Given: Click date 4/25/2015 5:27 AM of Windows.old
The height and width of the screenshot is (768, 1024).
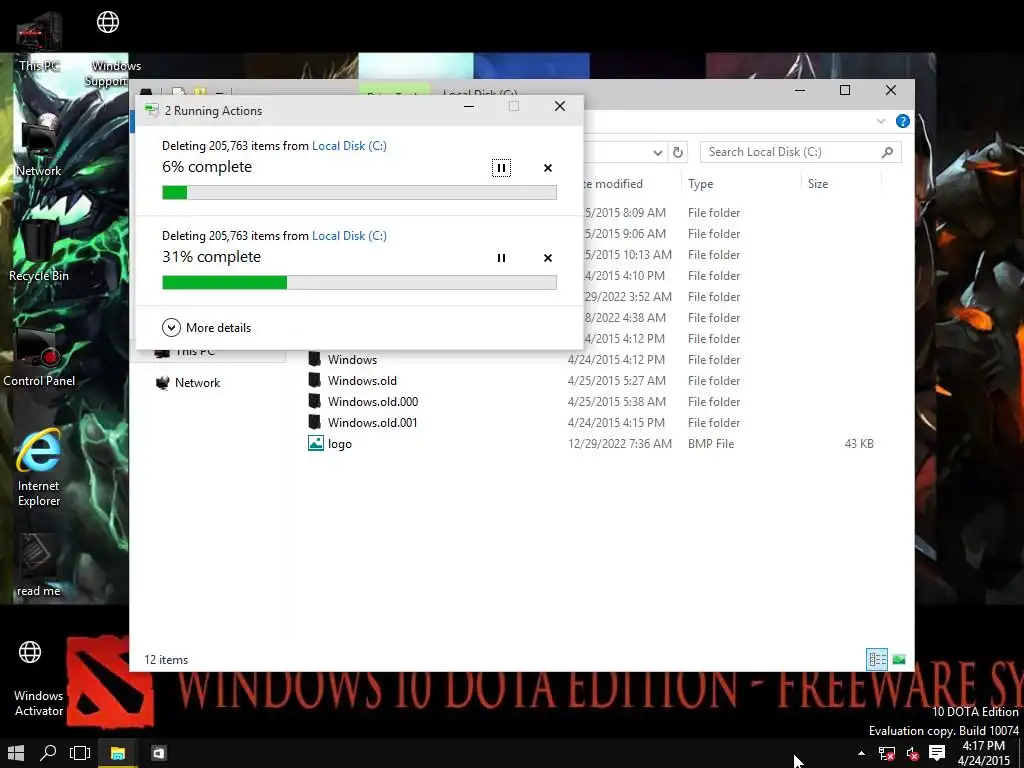Looking at the screenshot, I should 616,381.
